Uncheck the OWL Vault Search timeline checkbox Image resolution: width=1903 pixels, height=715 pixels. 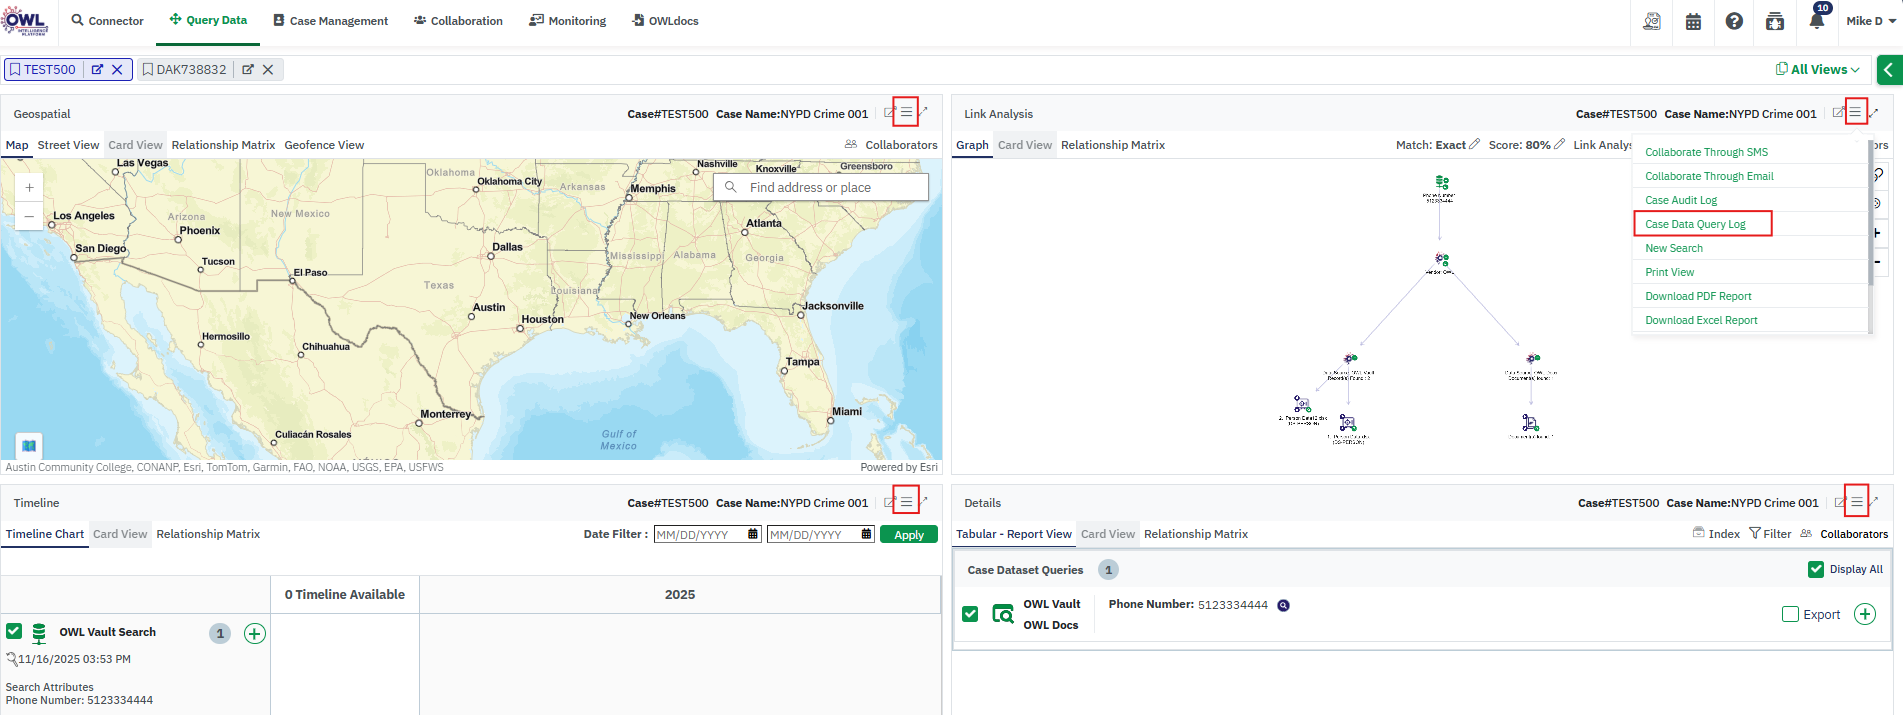14,631
